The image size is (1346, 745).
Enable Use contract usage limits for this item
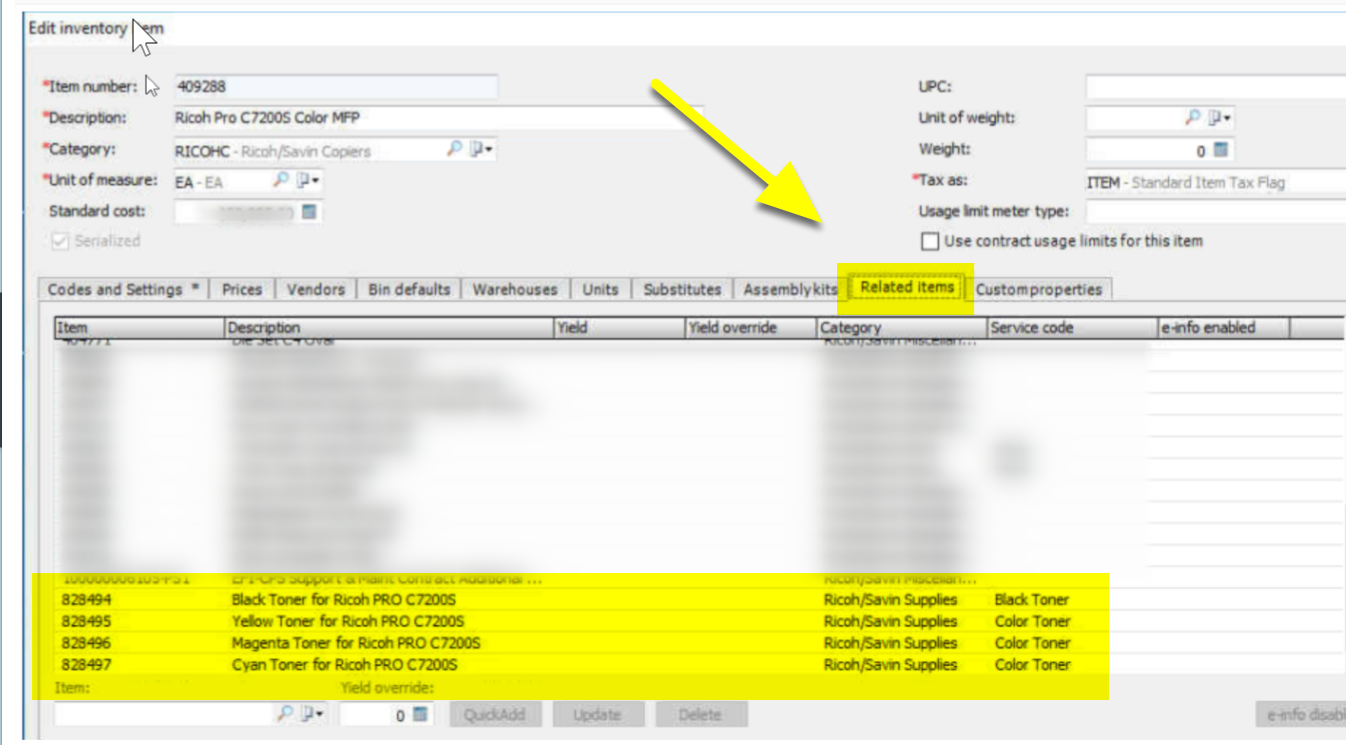click(930, 241)
